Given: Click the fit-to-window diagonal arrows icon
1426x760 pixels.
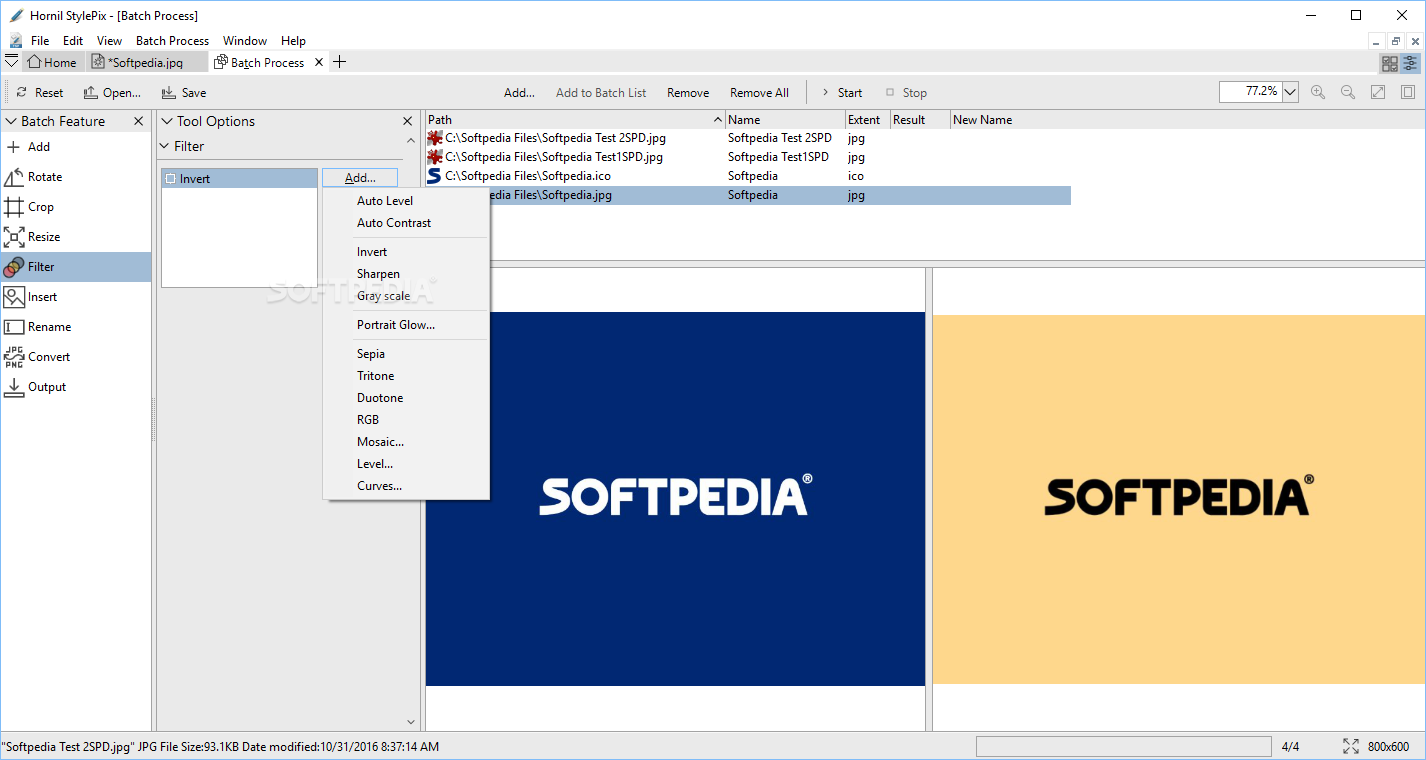Looking at the screenshot, I should click(1378, 92).
